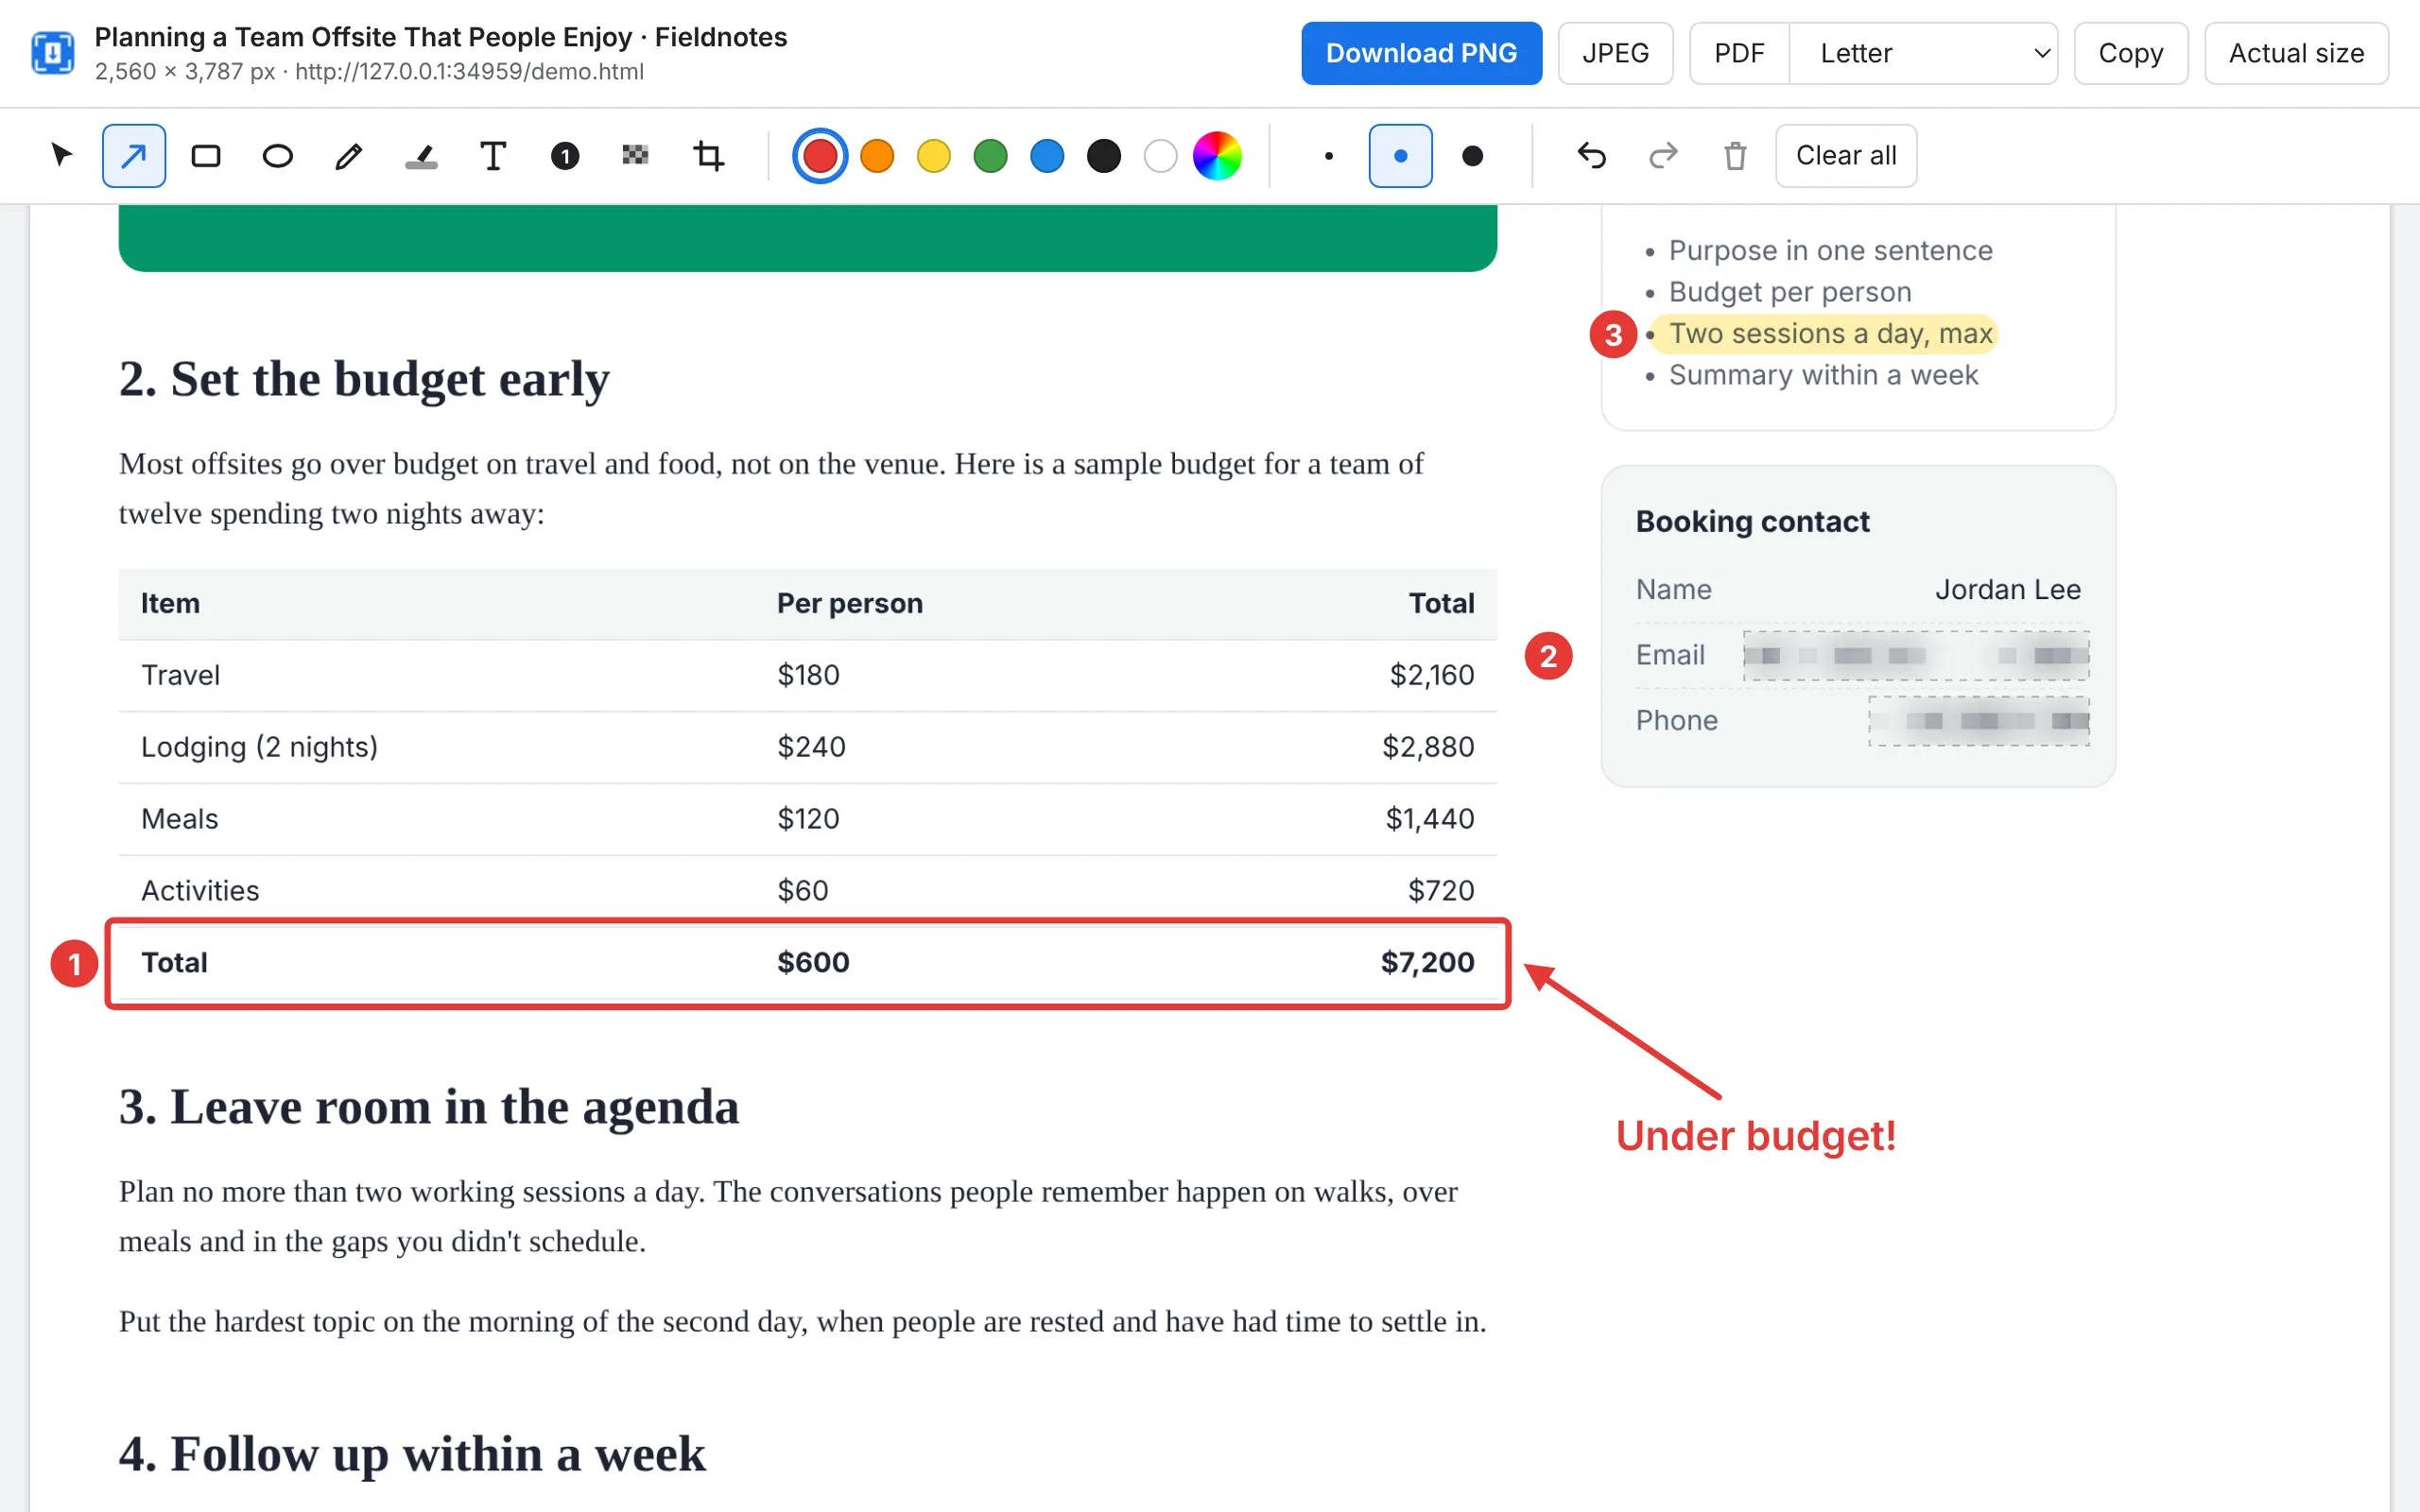2420x1512 pixels.
Task: Select the pointer selection tool
Action: (x=62, y=155)
